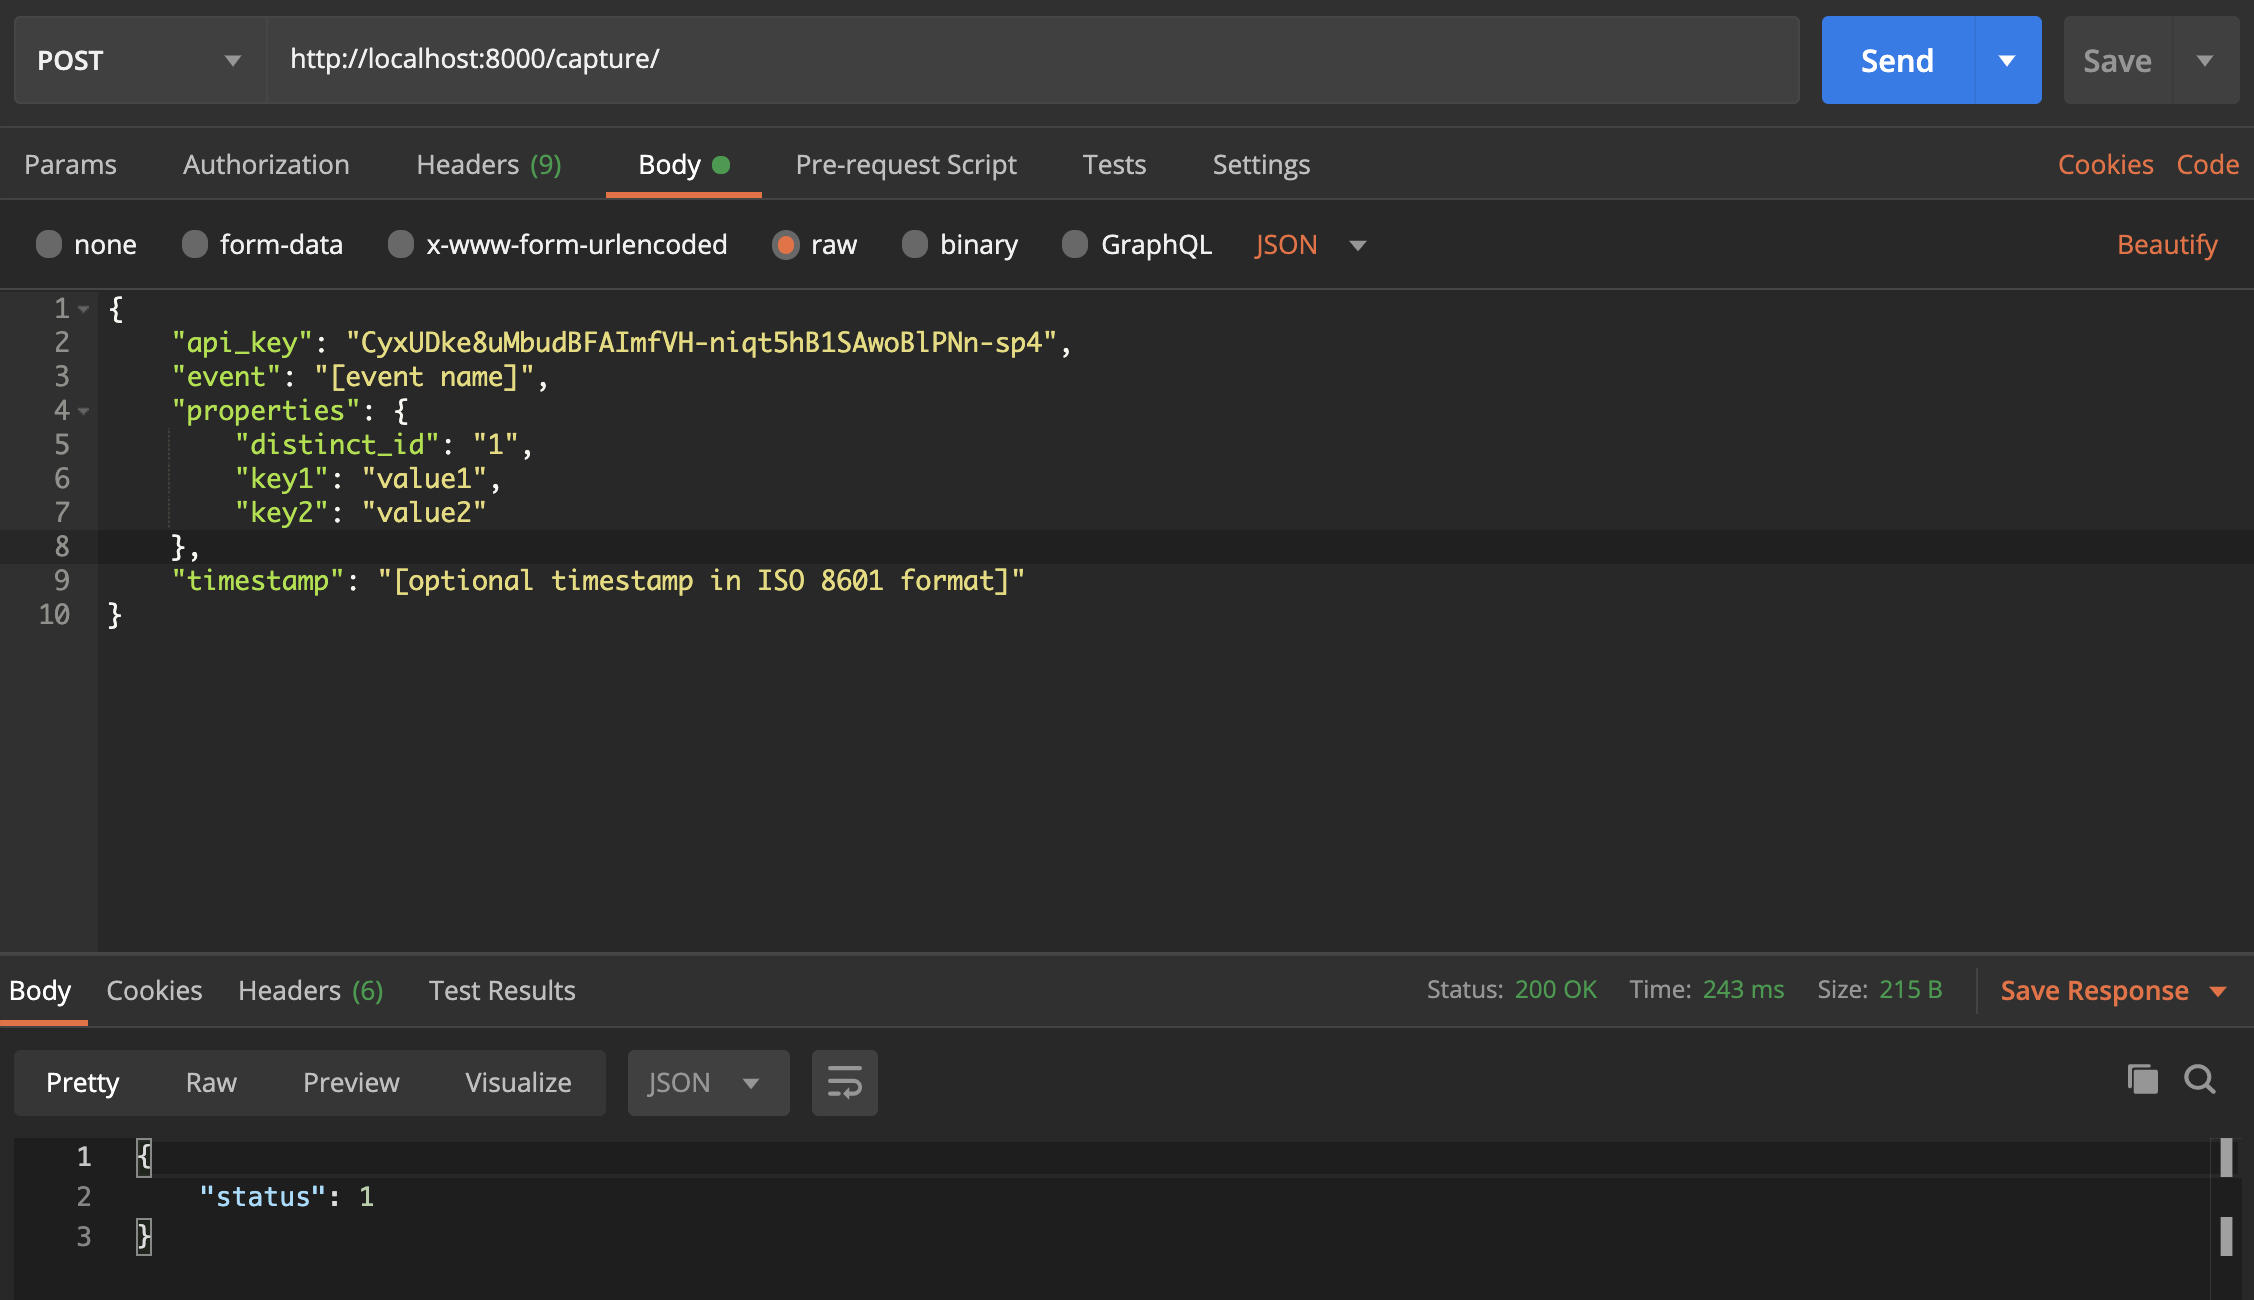
Task: Toggle the wrap lines icon button
Action: click(x=844, y=1083)
